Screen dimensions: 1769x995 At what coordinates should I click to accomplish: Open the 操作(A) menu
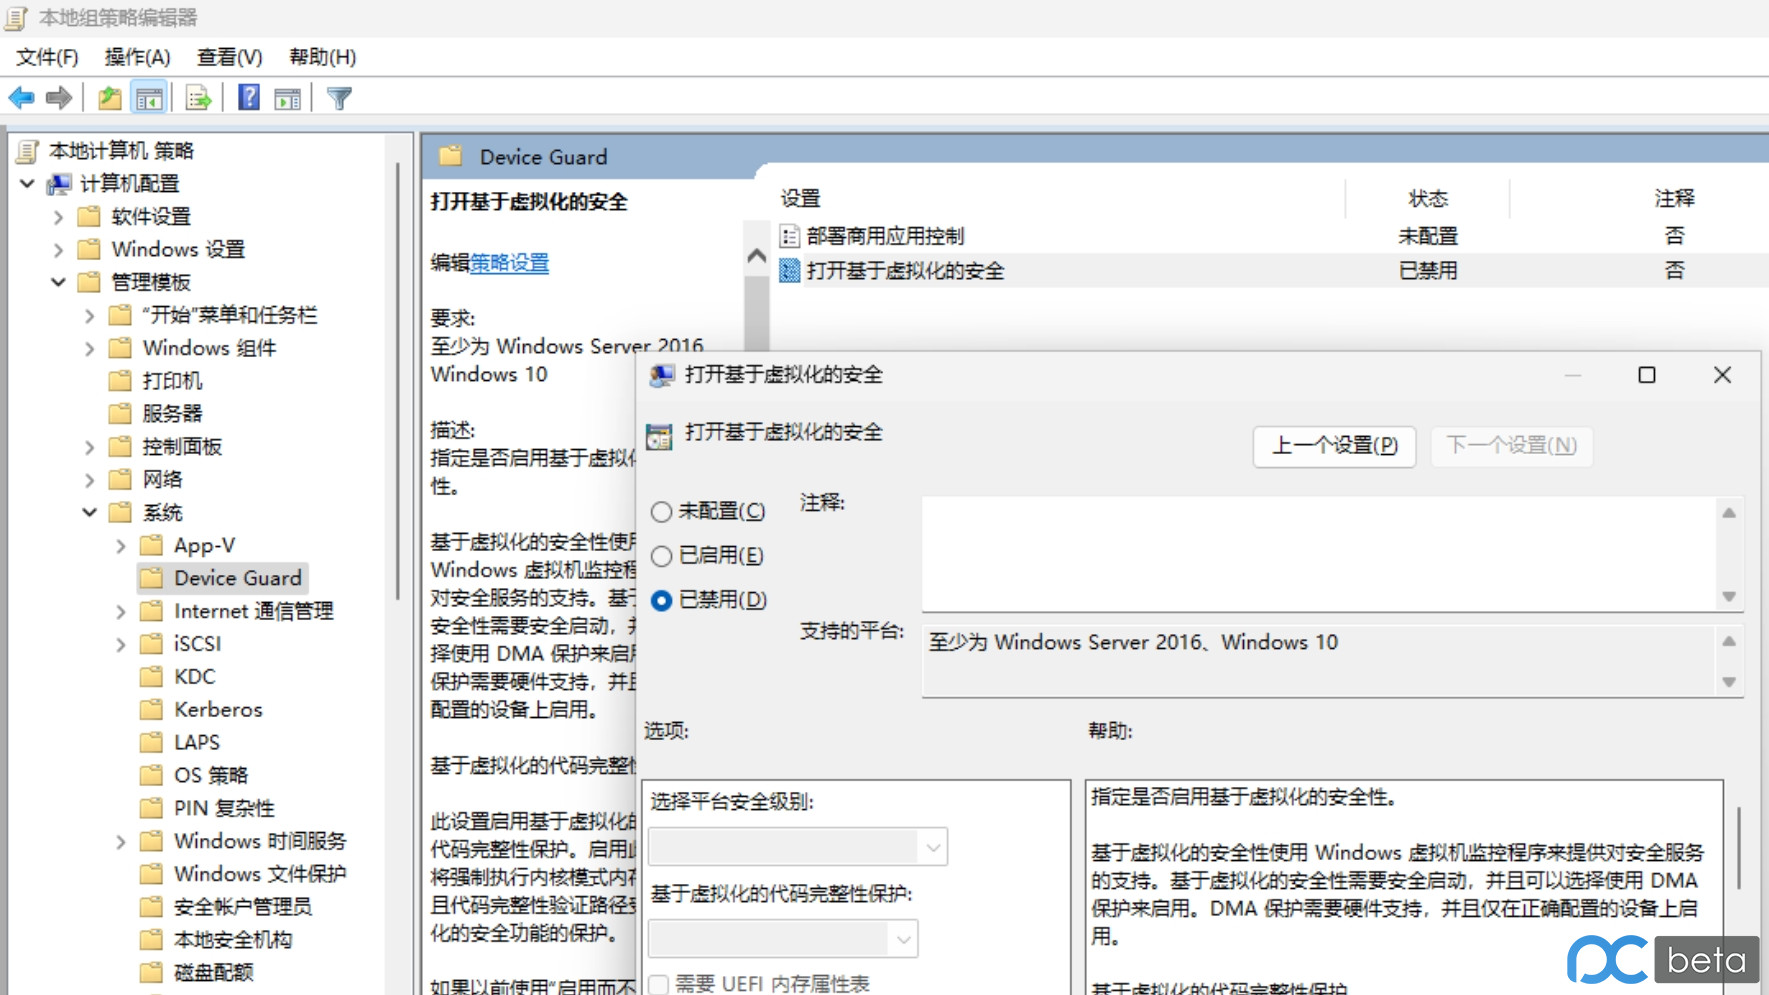pyautogui.click(x=137, y=57)
